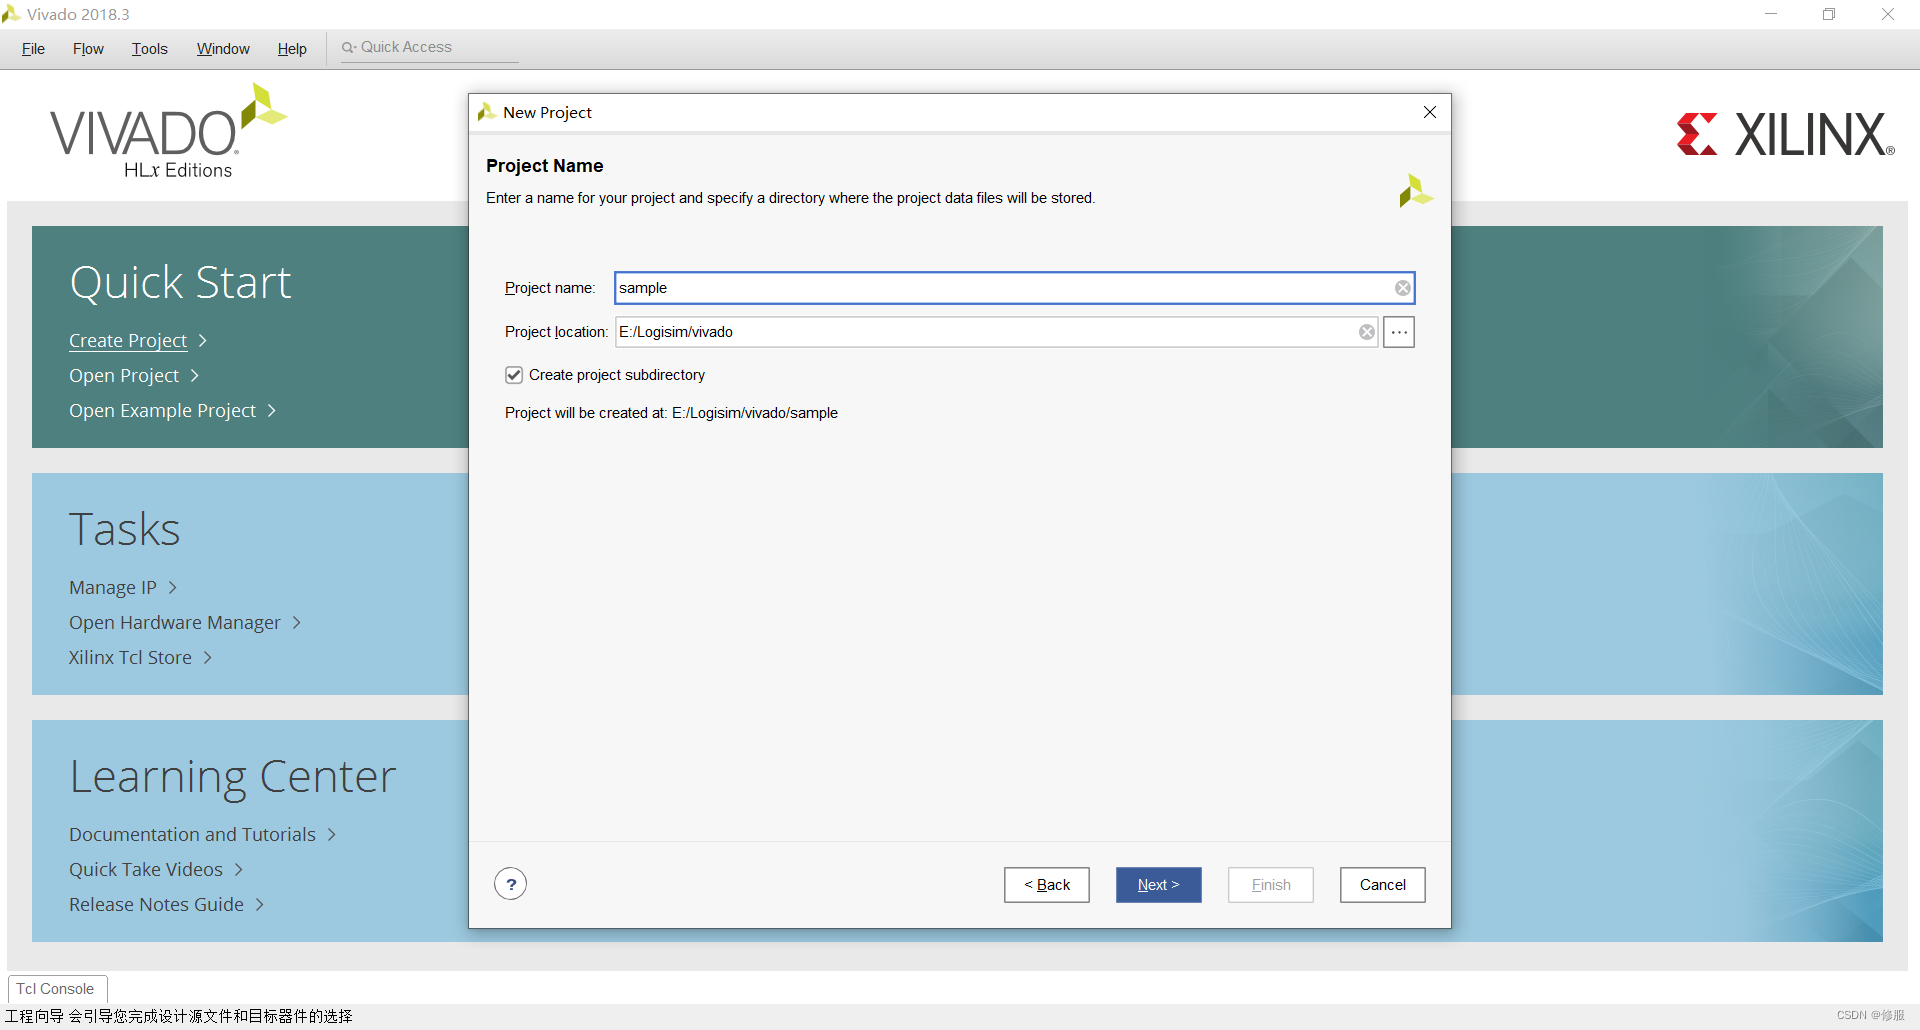Go back to the previous wizard step
This screenshot has height=1030, width=1920.
1047,885
